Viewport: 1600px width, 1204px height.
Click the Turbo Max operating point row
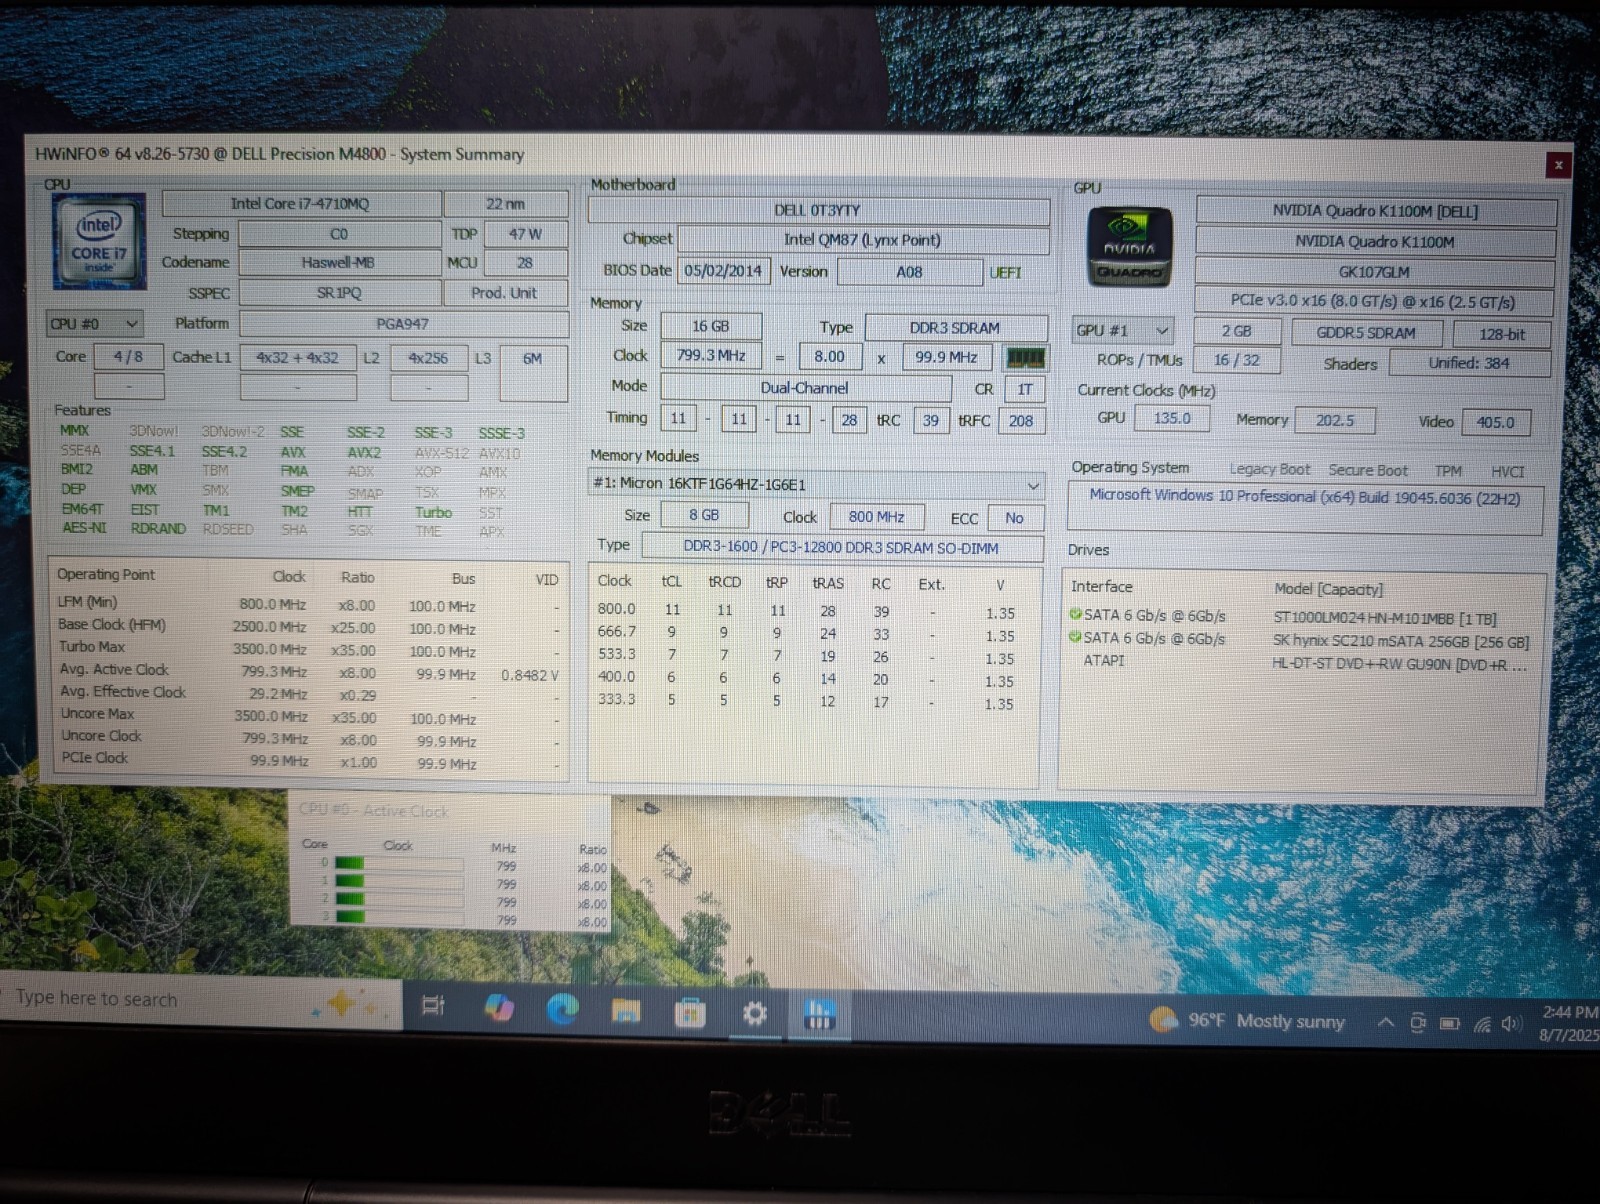click(x=309, y=649)
